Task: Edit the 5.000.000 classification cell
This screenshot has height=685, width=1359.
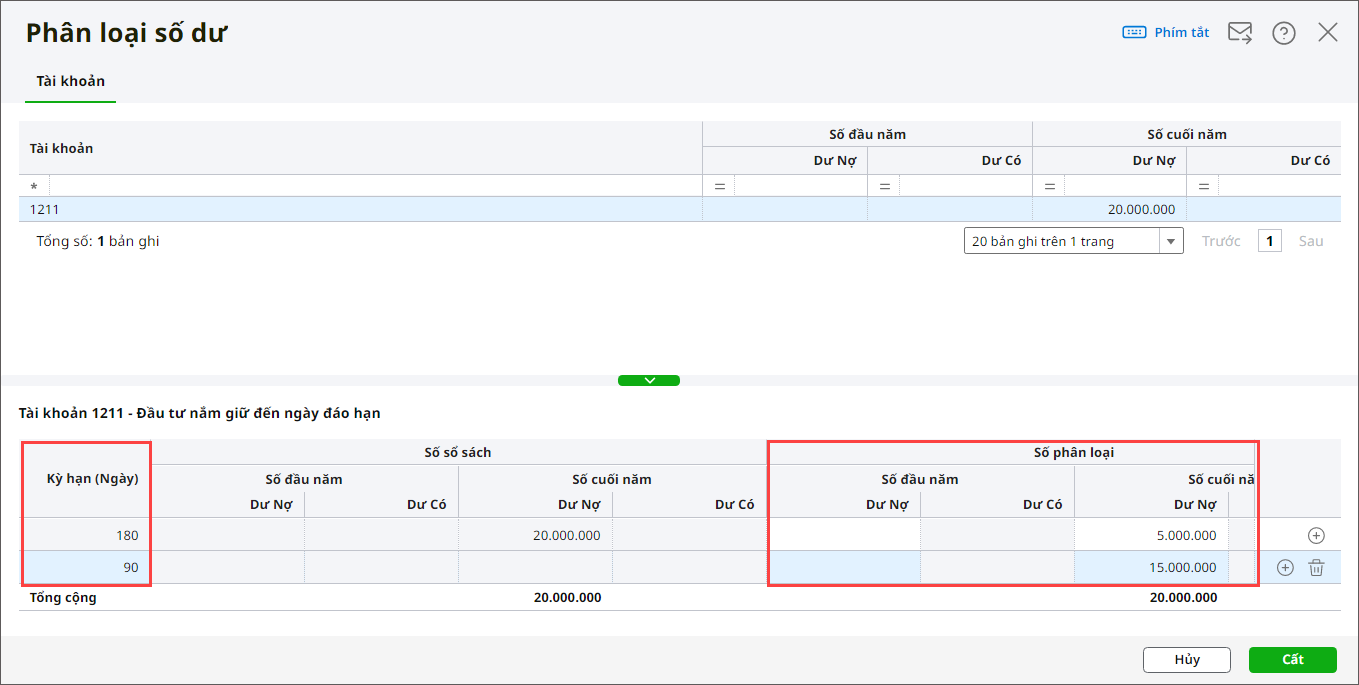Action: coord(1151,535)
